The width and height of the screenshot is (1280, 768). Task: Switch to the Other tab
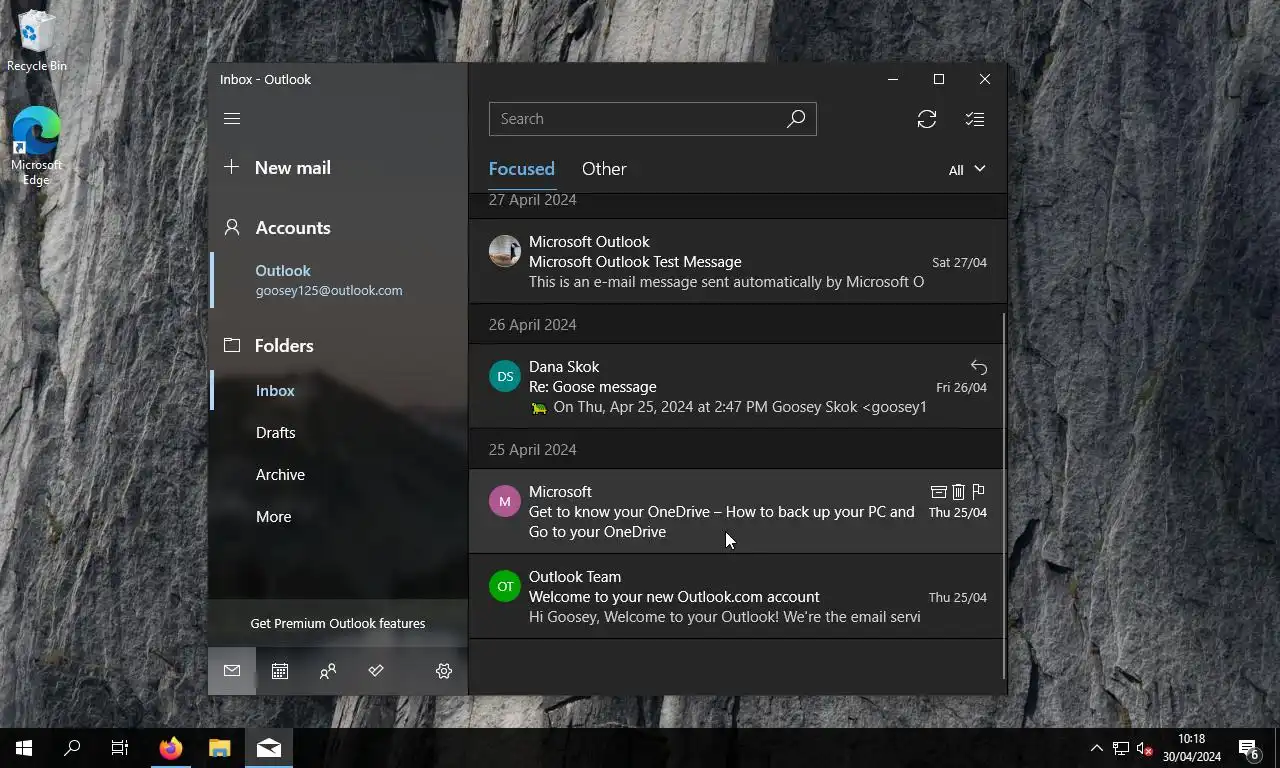tap(604, 169)
